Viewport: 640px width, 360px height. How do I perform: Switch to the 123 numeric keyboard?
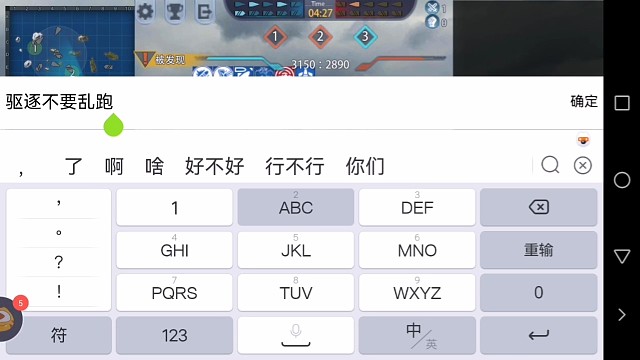pos(174,335)
